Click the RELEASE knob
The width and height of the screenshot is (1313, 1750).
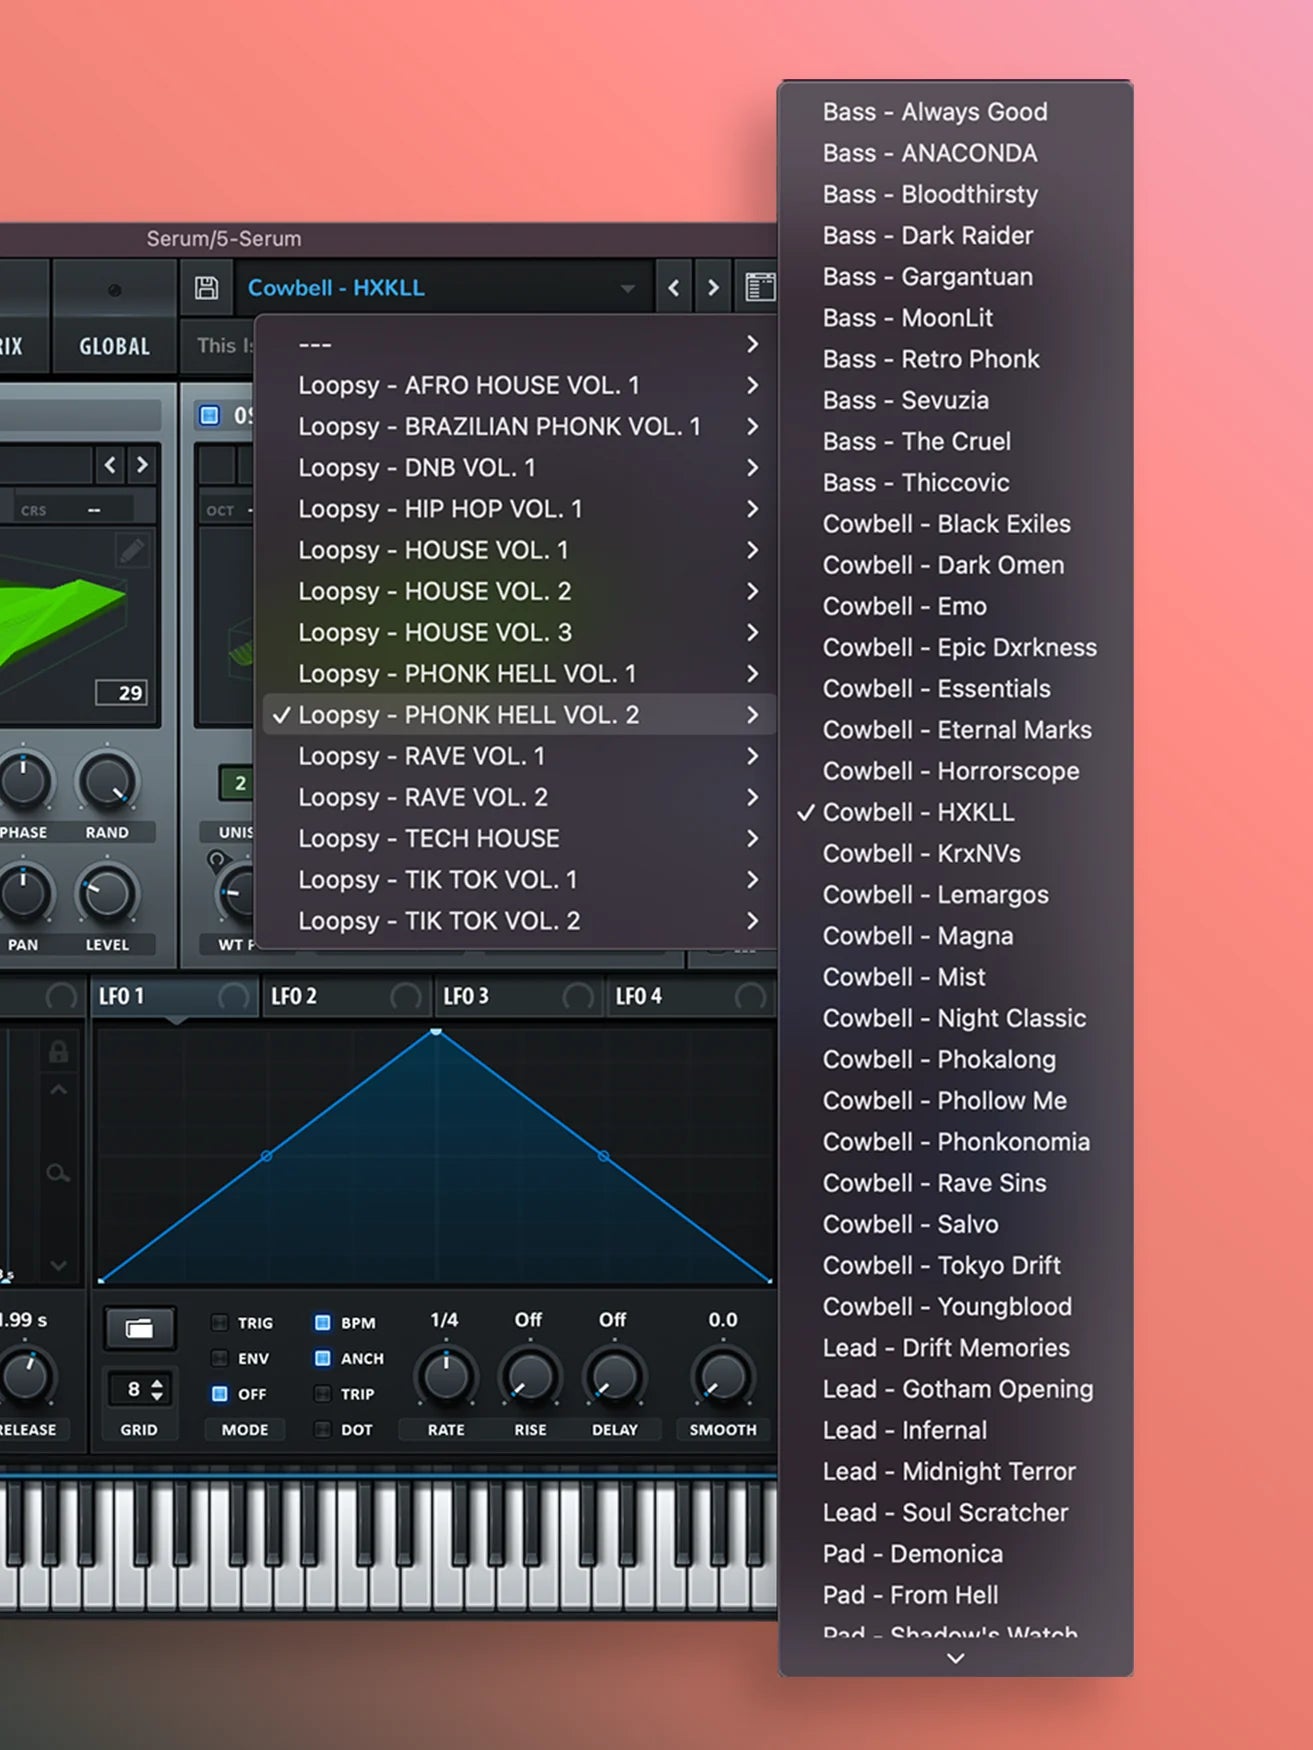26,1377
